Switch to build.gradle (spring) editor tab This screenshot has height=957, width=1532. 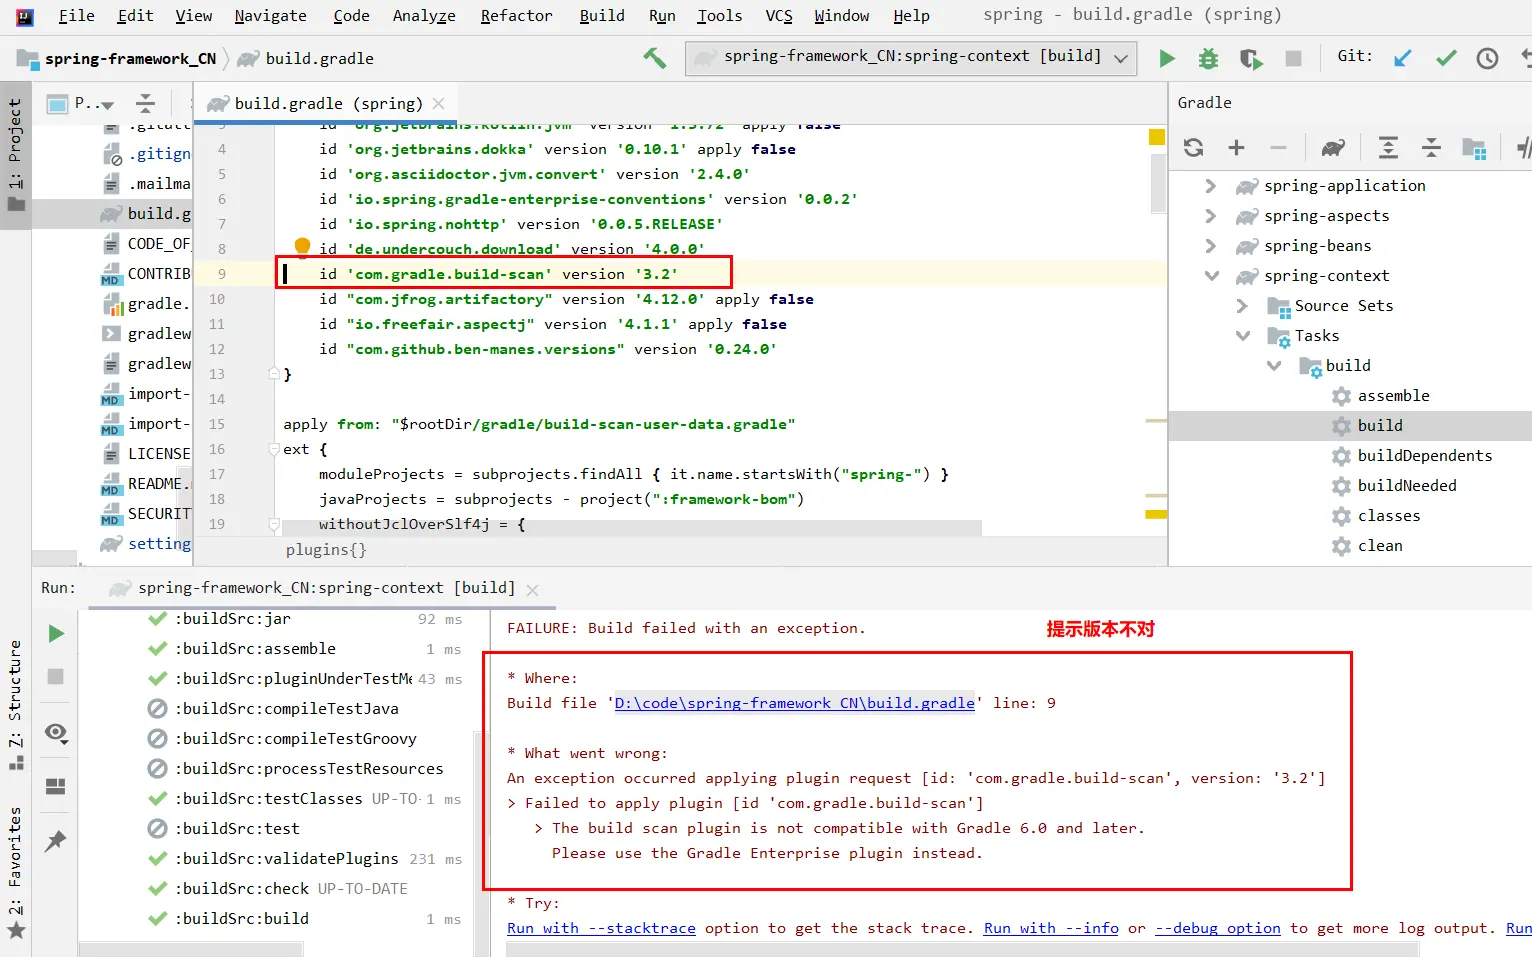click(326, 103)
